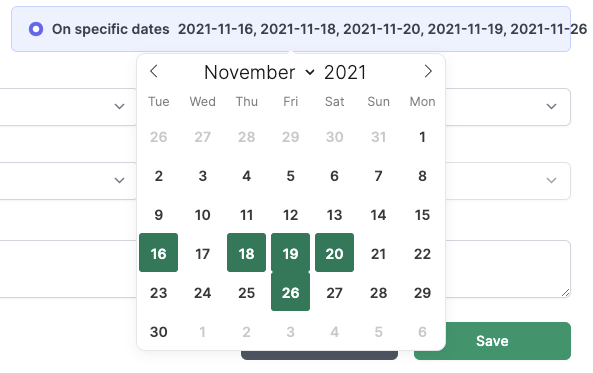Viewport: 593px width, 373px height.
Task: Deselect November 16 in calendar
Action: pos(158,253)
